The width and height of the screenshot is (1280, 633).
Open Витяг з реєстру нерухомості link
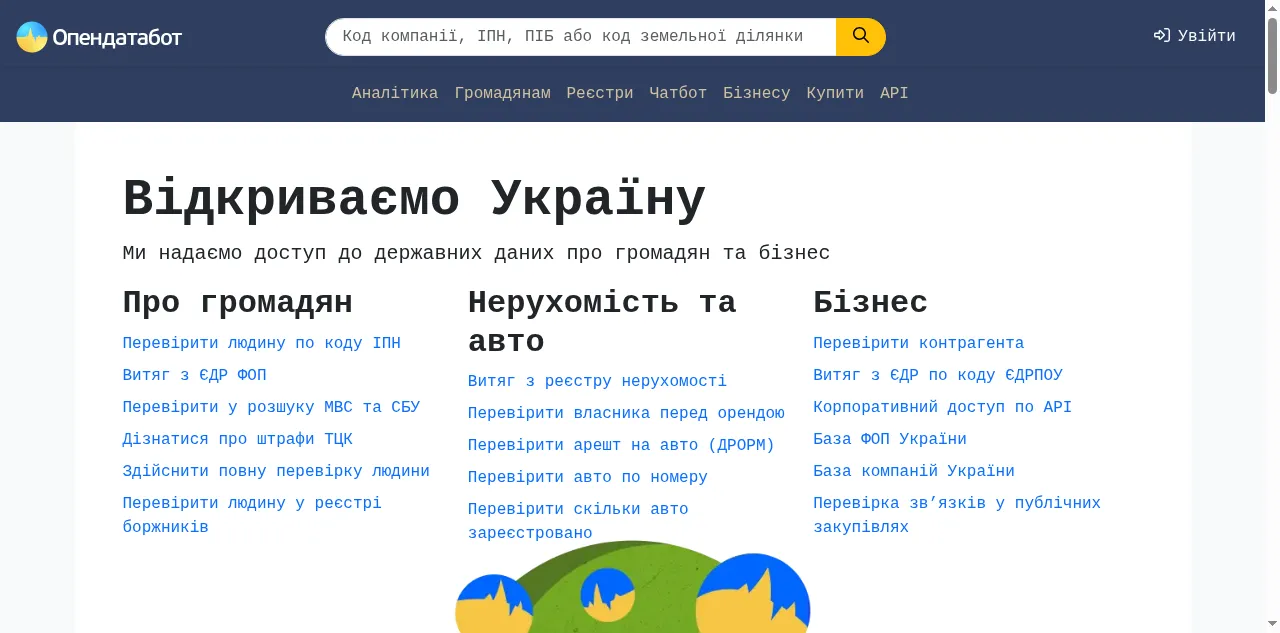(597, 381)
